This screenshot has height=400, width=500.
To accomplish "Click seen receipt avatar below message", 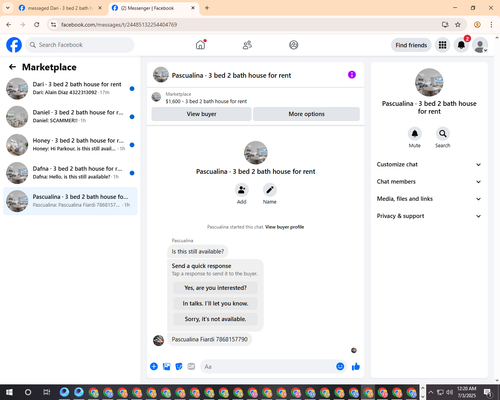I will tap(354, 350).
